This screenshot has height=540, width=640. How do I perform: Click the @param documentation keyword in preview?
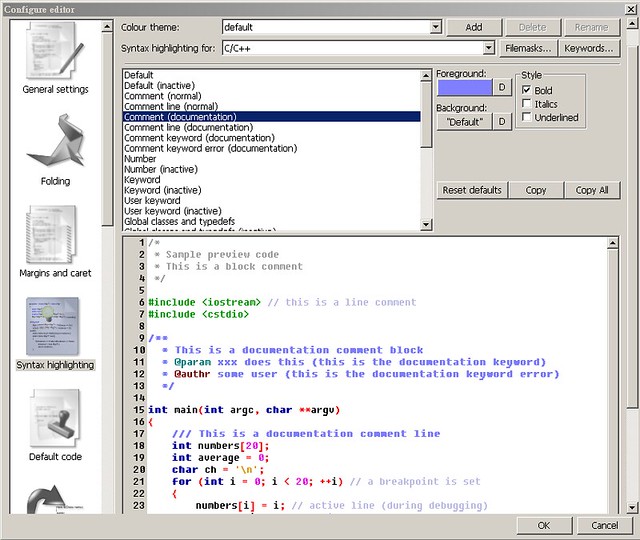point(192,362)
